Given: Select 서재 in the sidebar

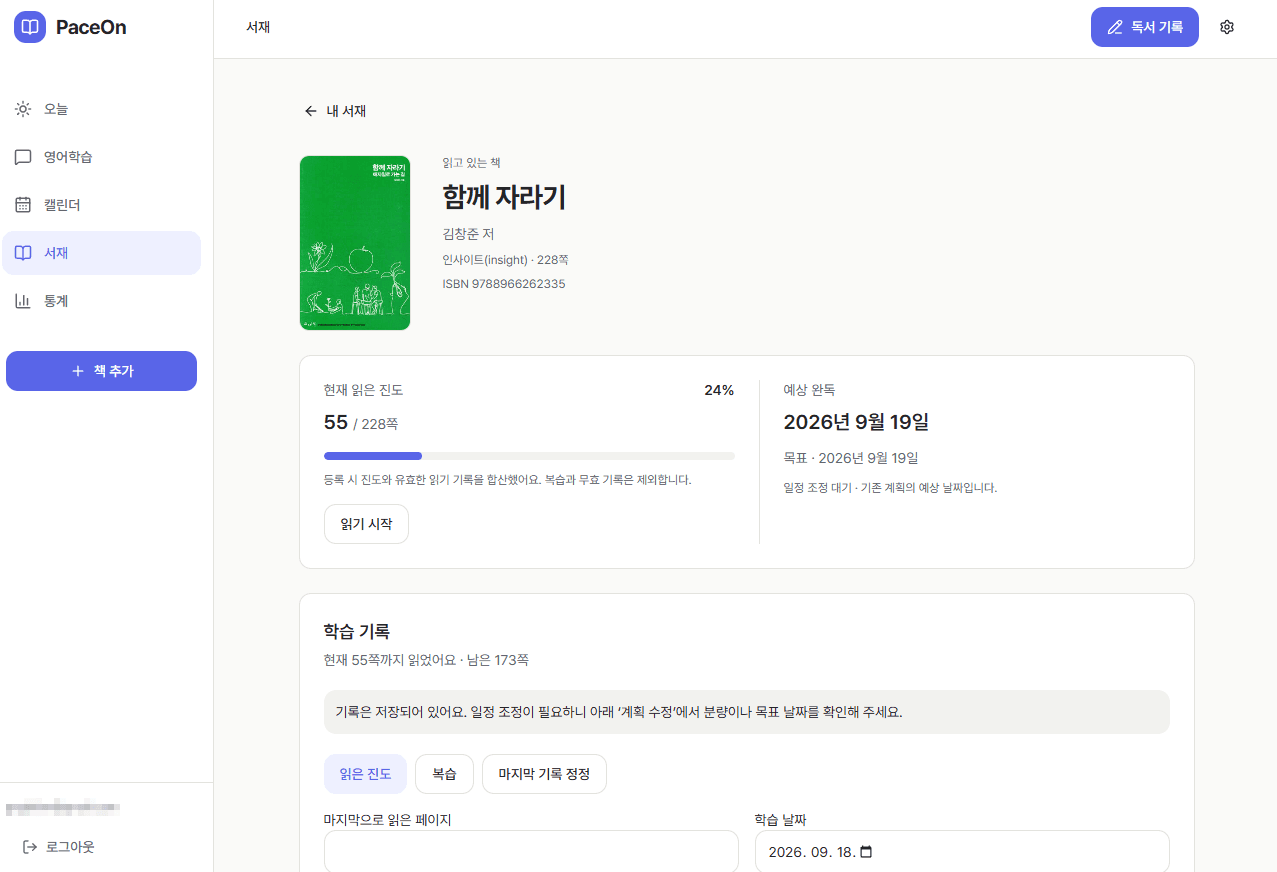Looking at the screenshot, I should click(101, 253).
